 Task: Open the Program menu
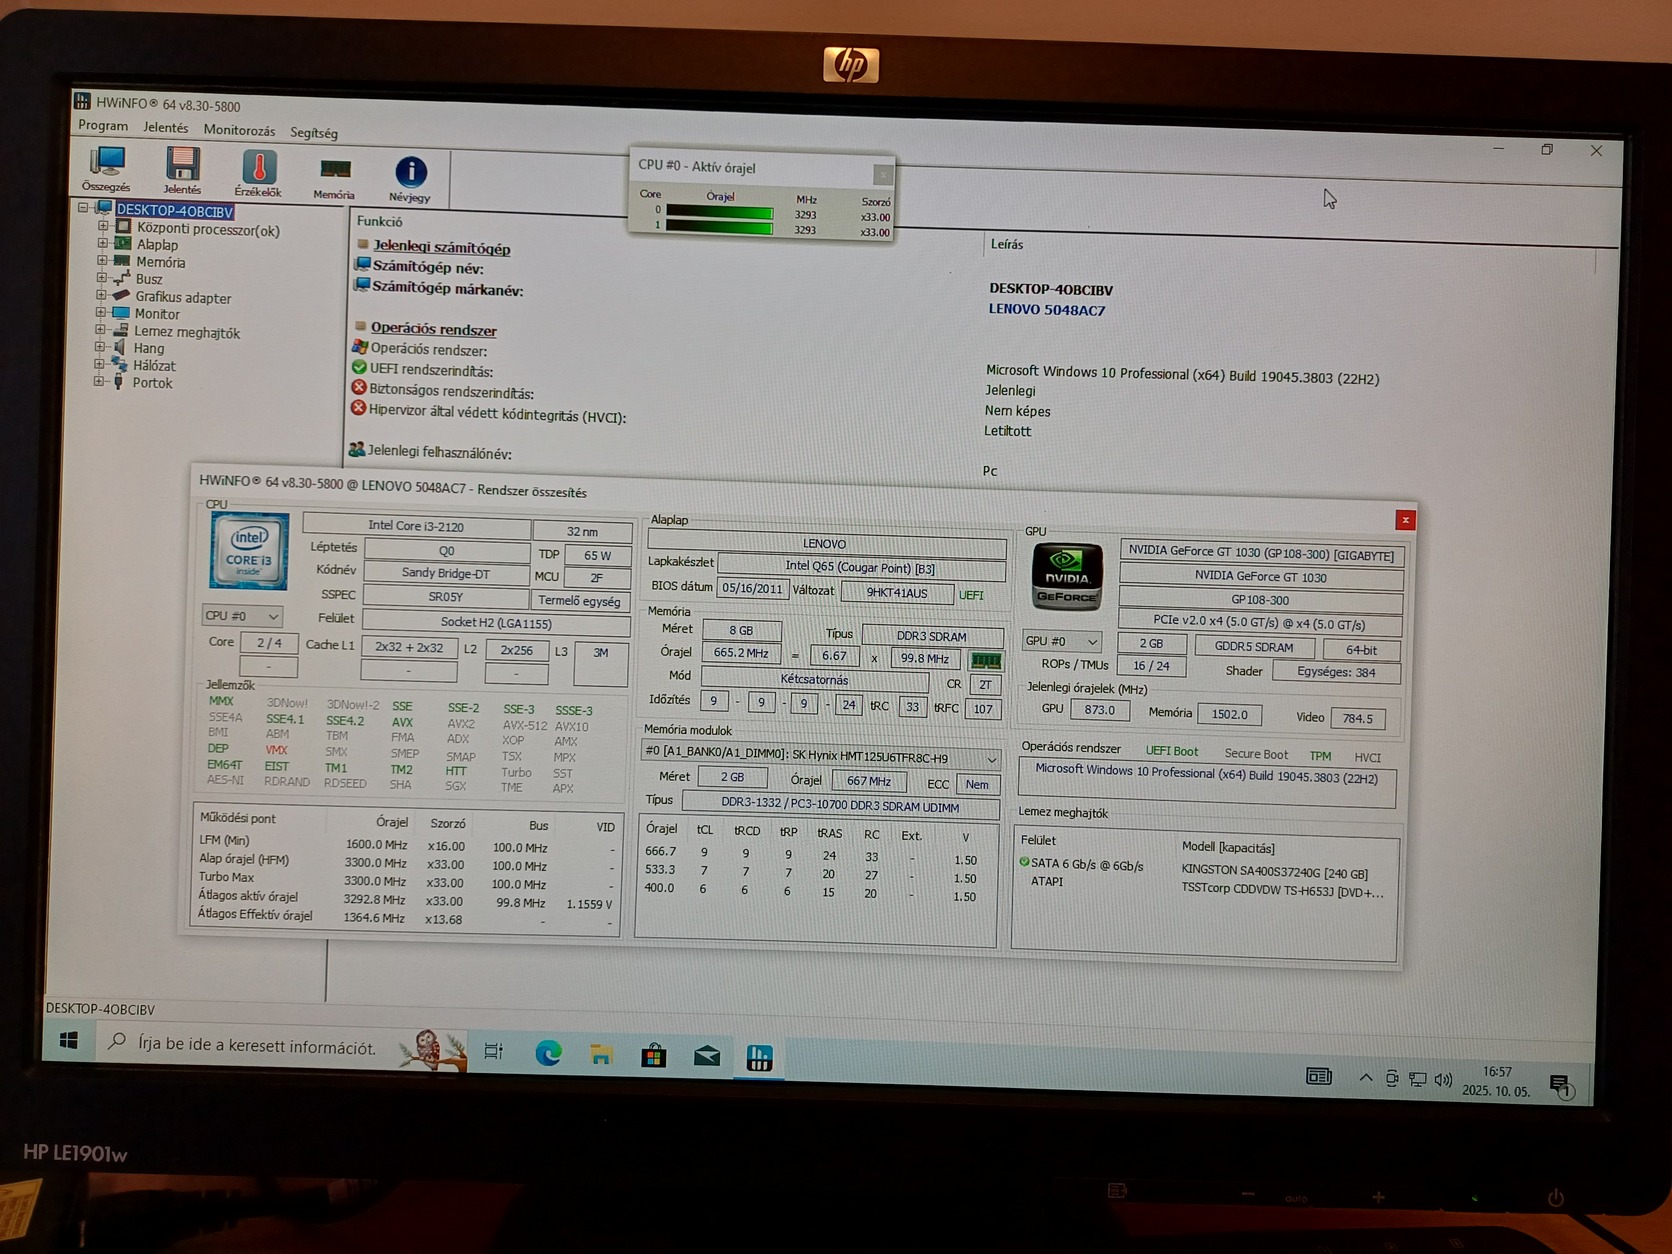103,126
